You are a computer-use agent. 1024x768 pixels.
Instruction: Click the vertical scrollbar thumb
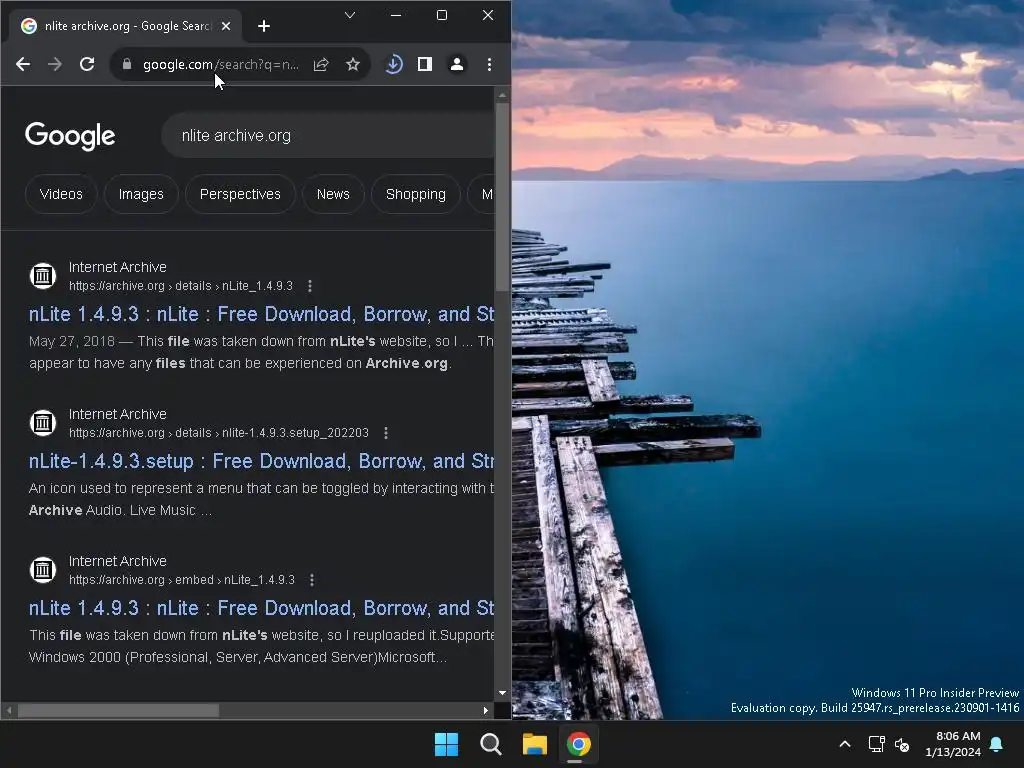tap(502, 197)
